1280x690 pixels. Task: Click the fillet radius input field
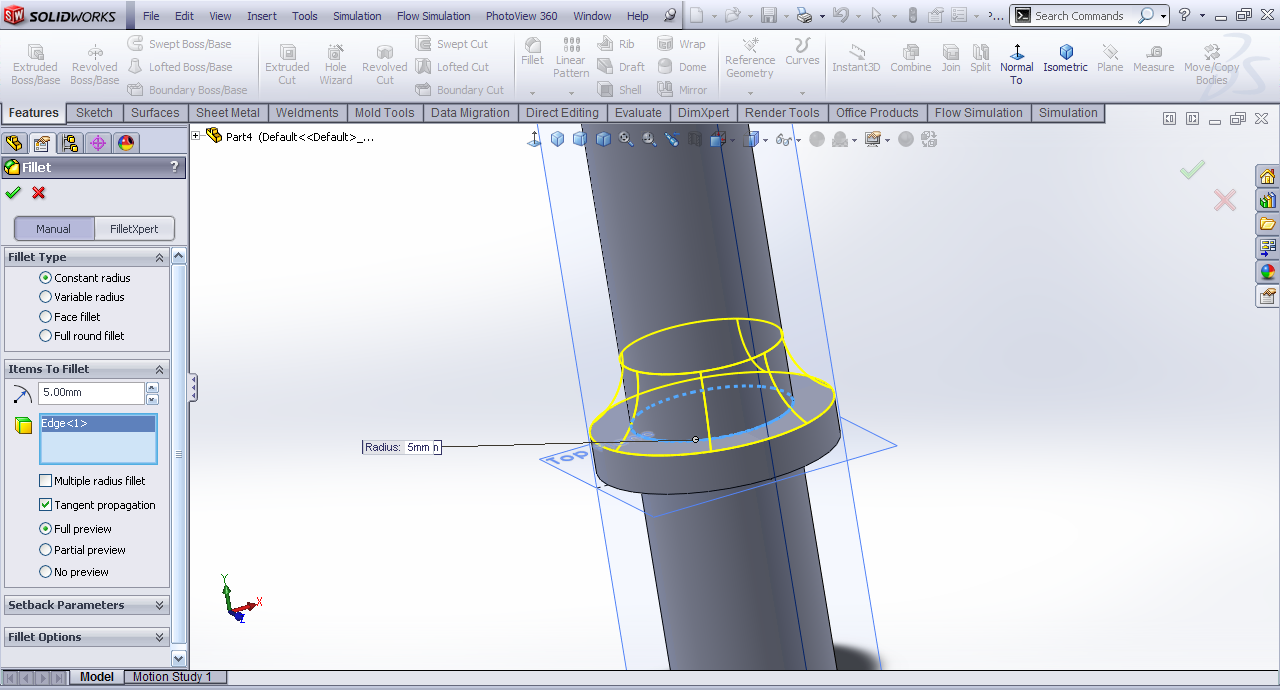coord(91,393)
